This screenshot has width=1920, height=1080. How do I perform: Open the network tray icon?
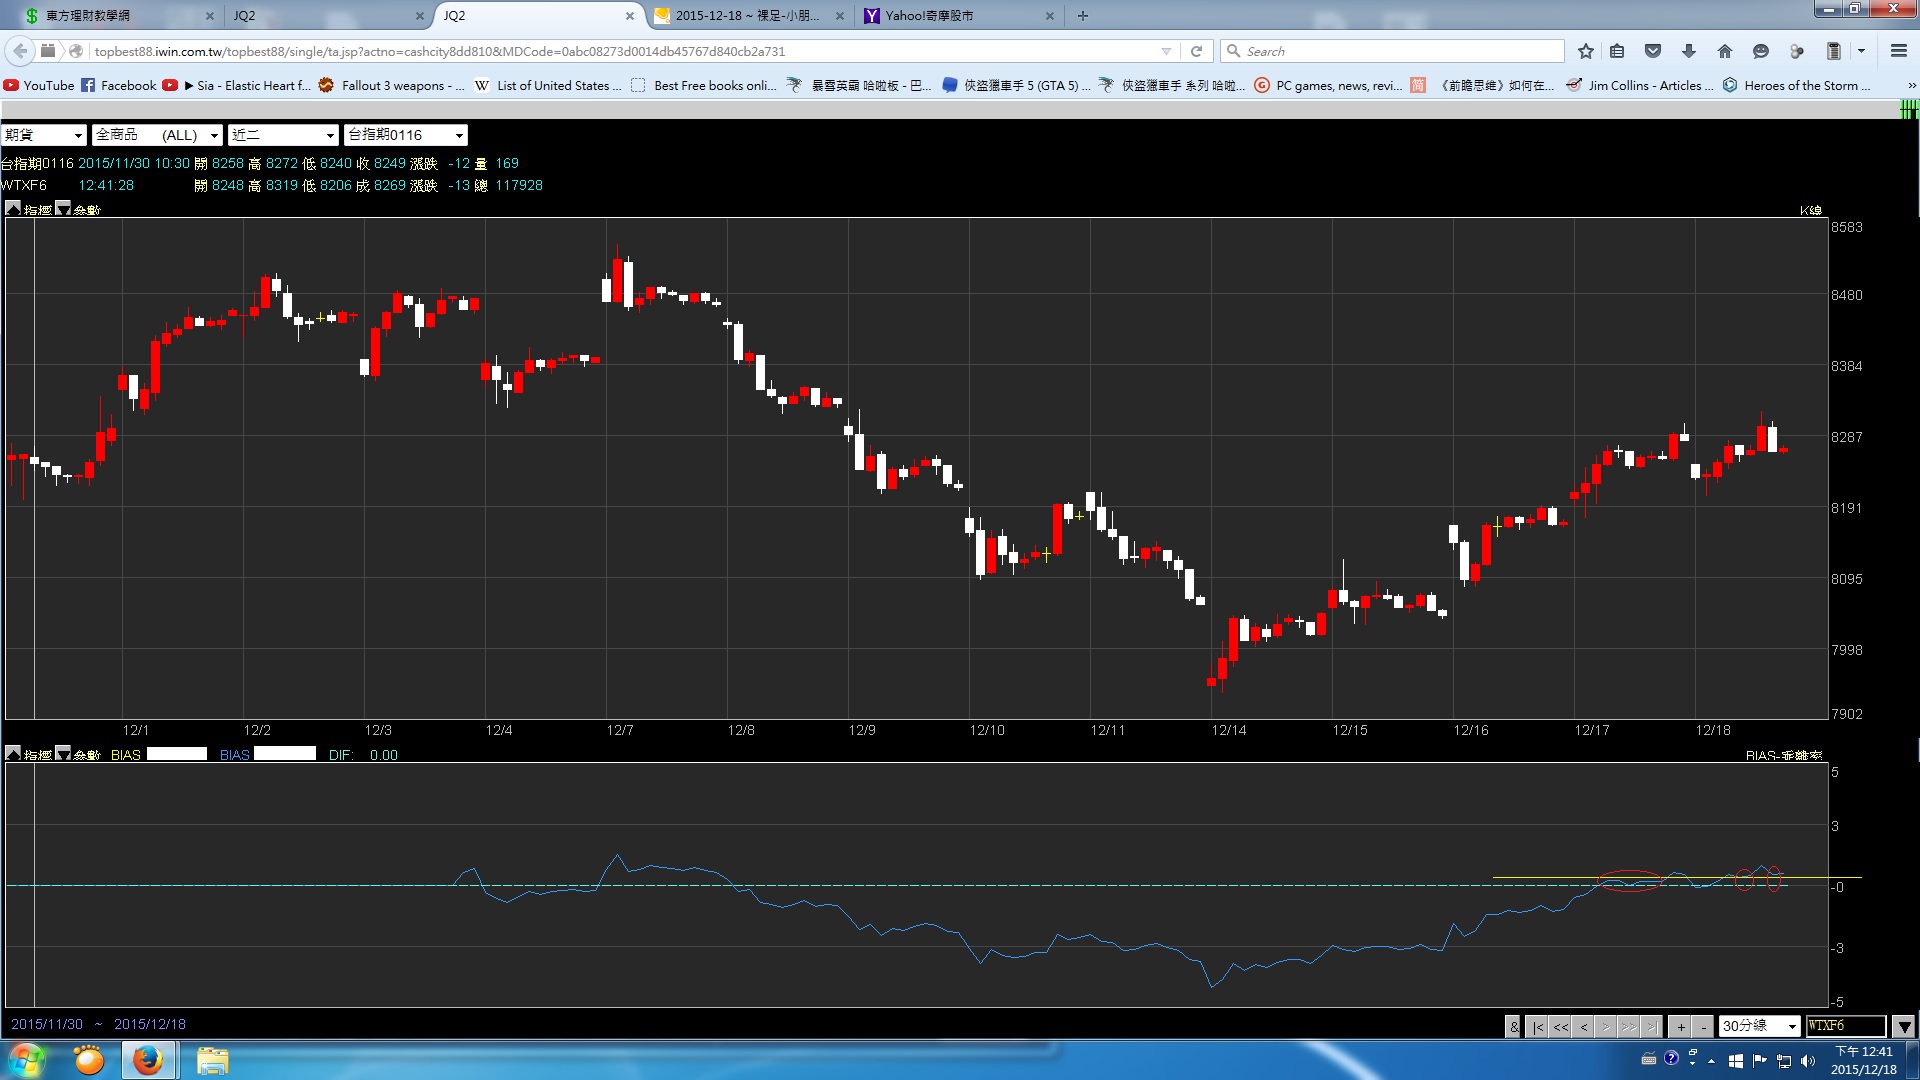1783,1060
